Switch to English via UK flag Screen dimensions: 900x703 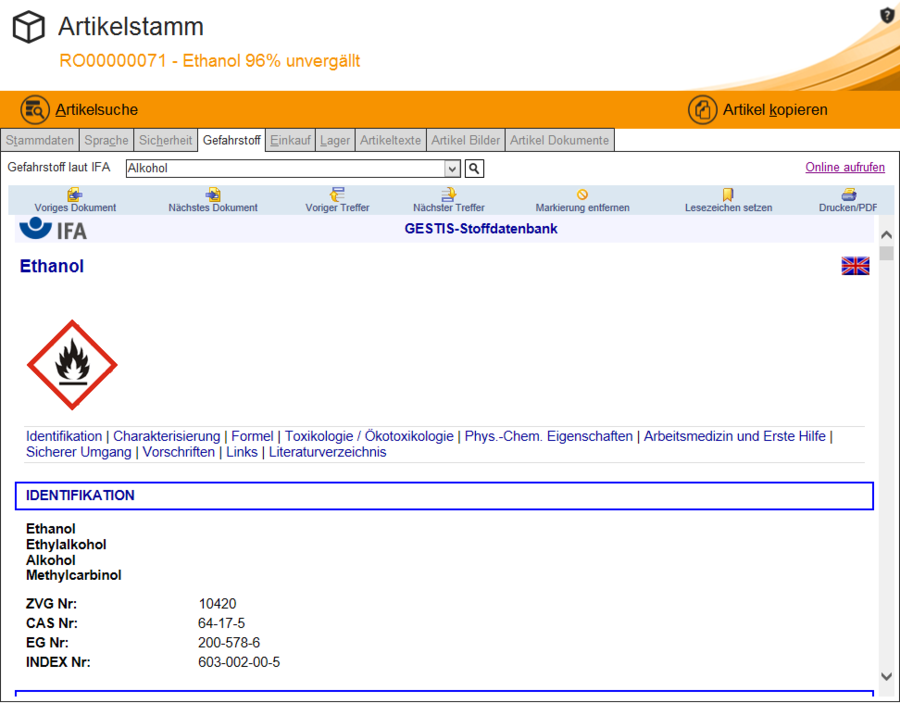[x=855, y=266]
